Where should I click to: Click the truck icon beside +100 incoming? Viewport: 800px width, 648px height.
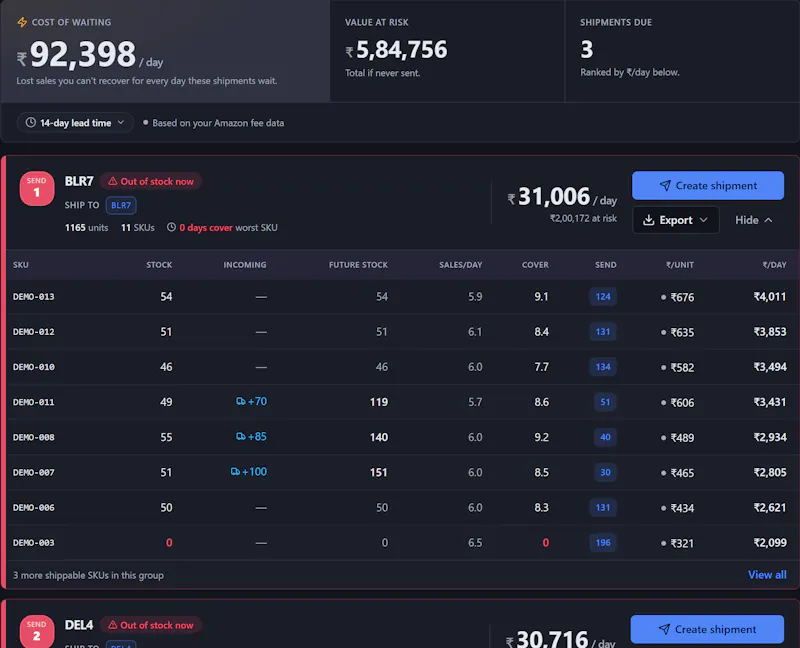coord(235,471)
